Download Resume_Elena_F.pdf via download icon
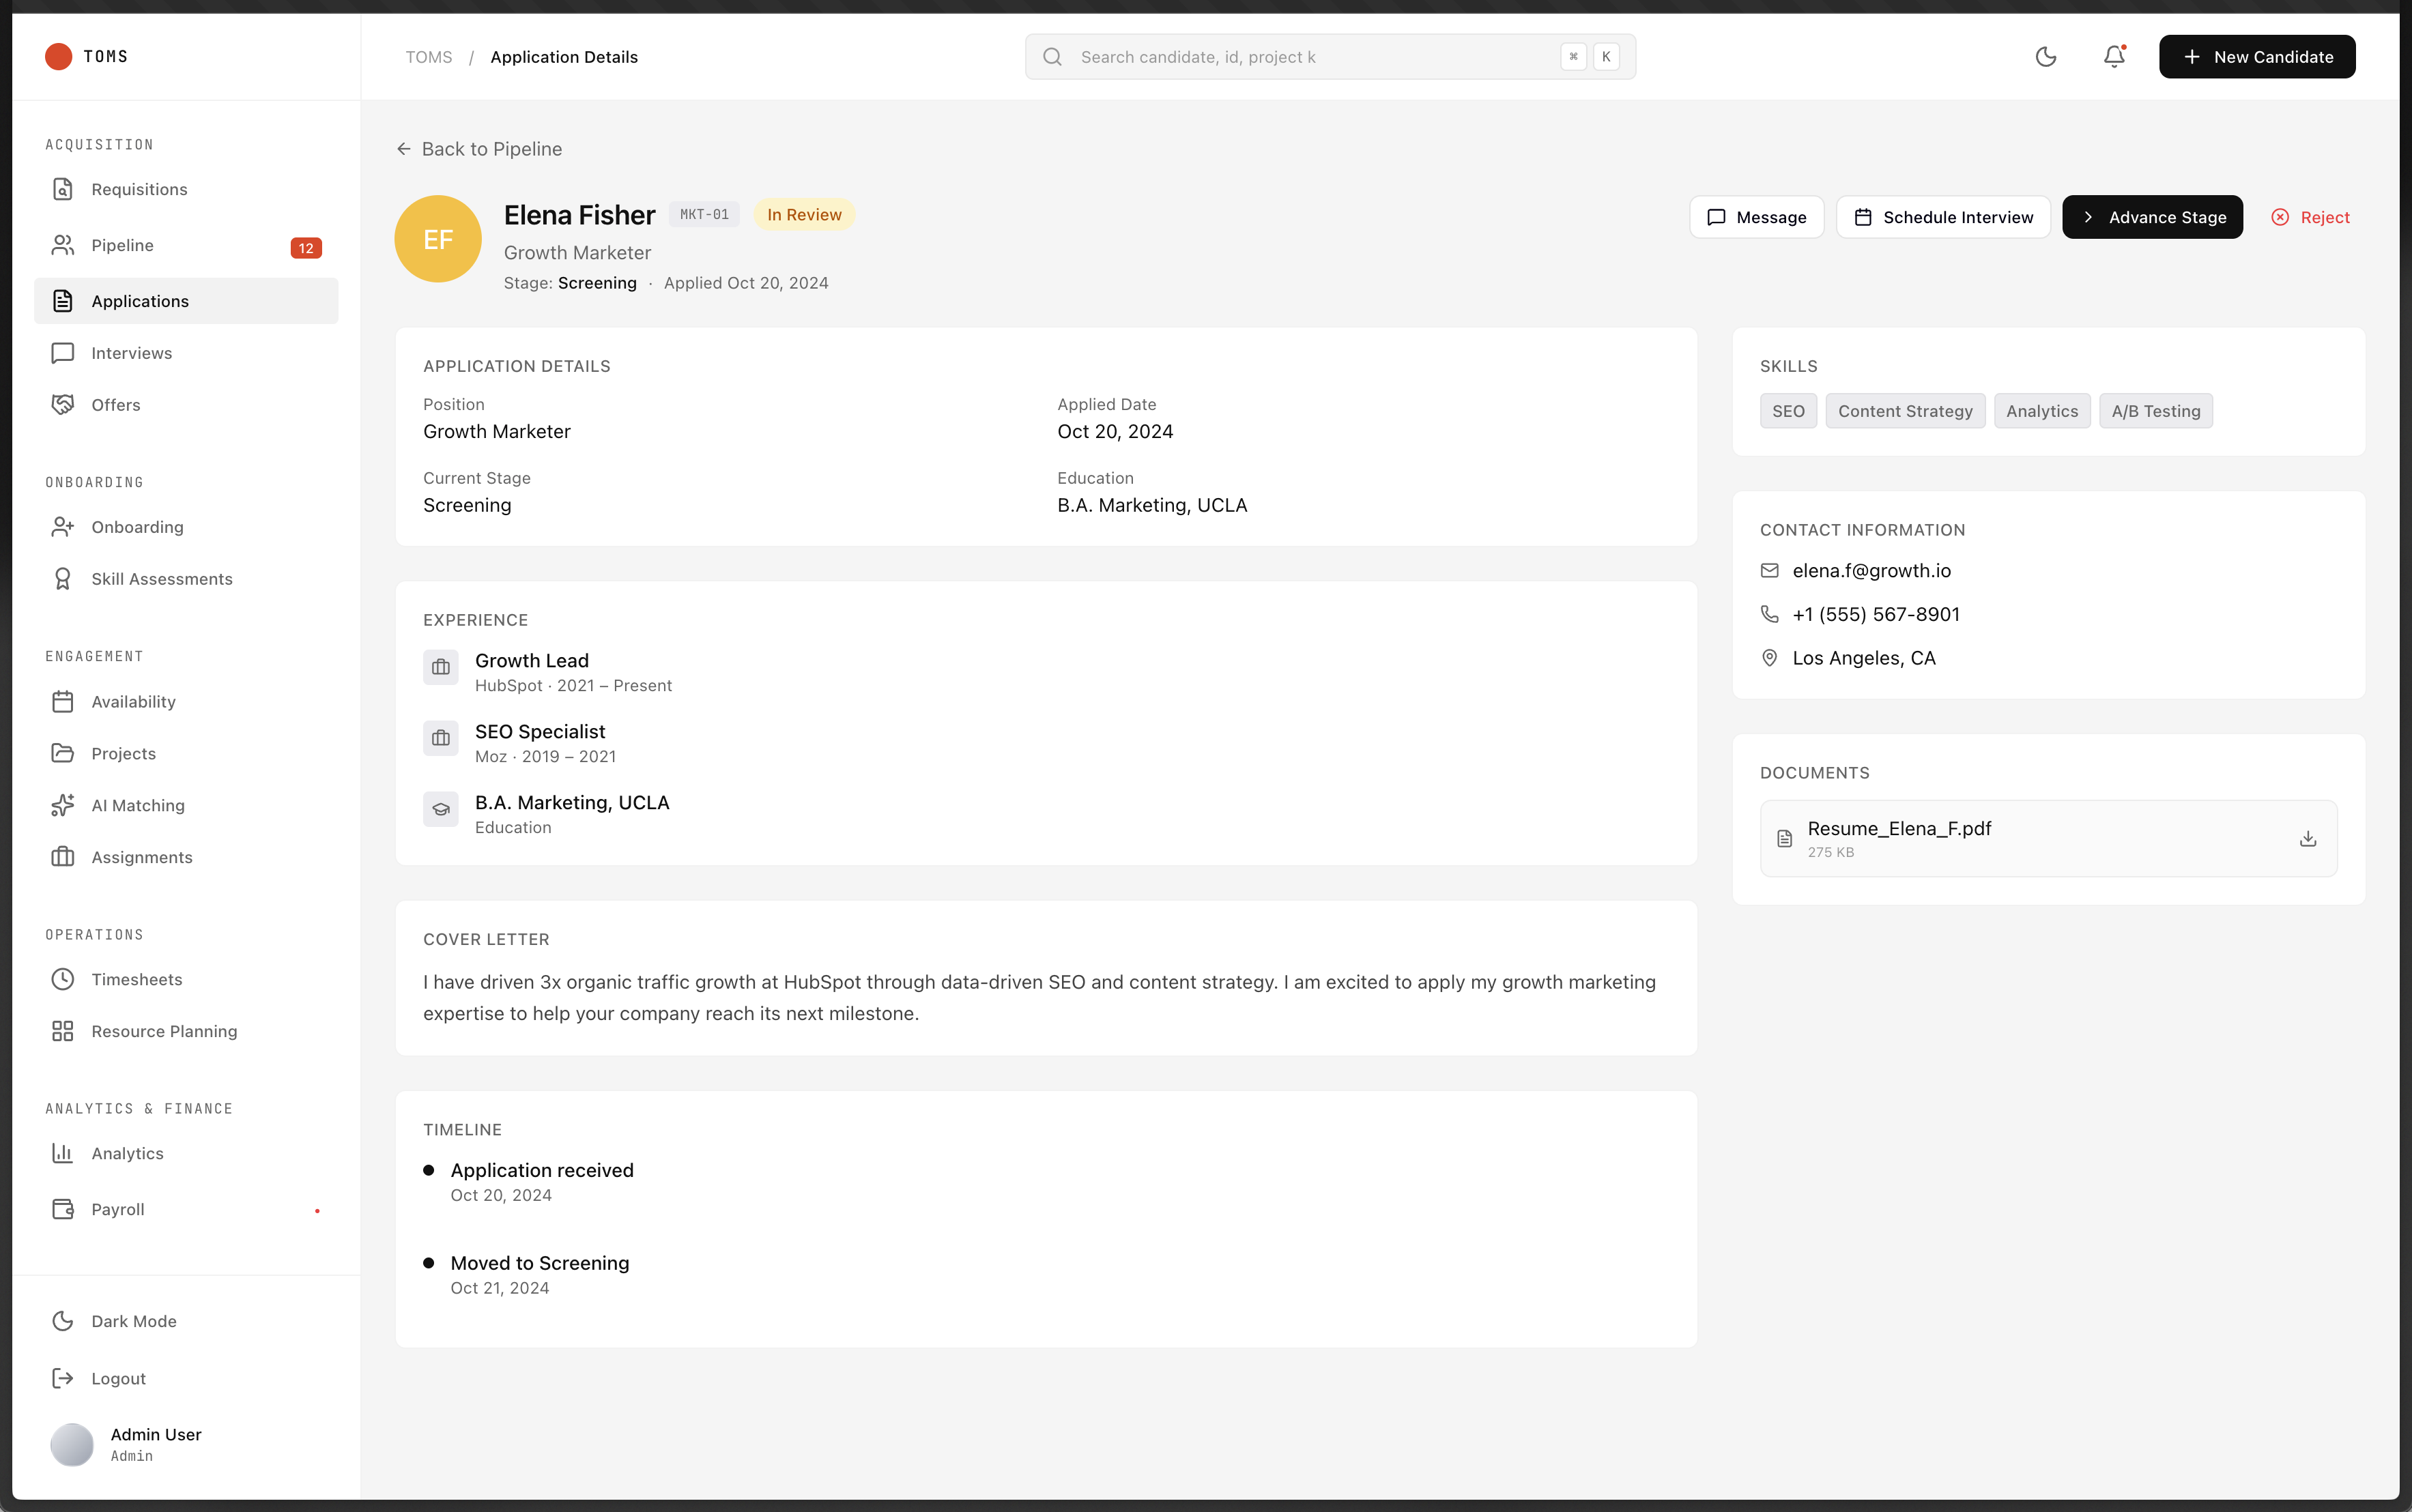Screen dimensions: 2412x1512 (x=2307, y=838)
